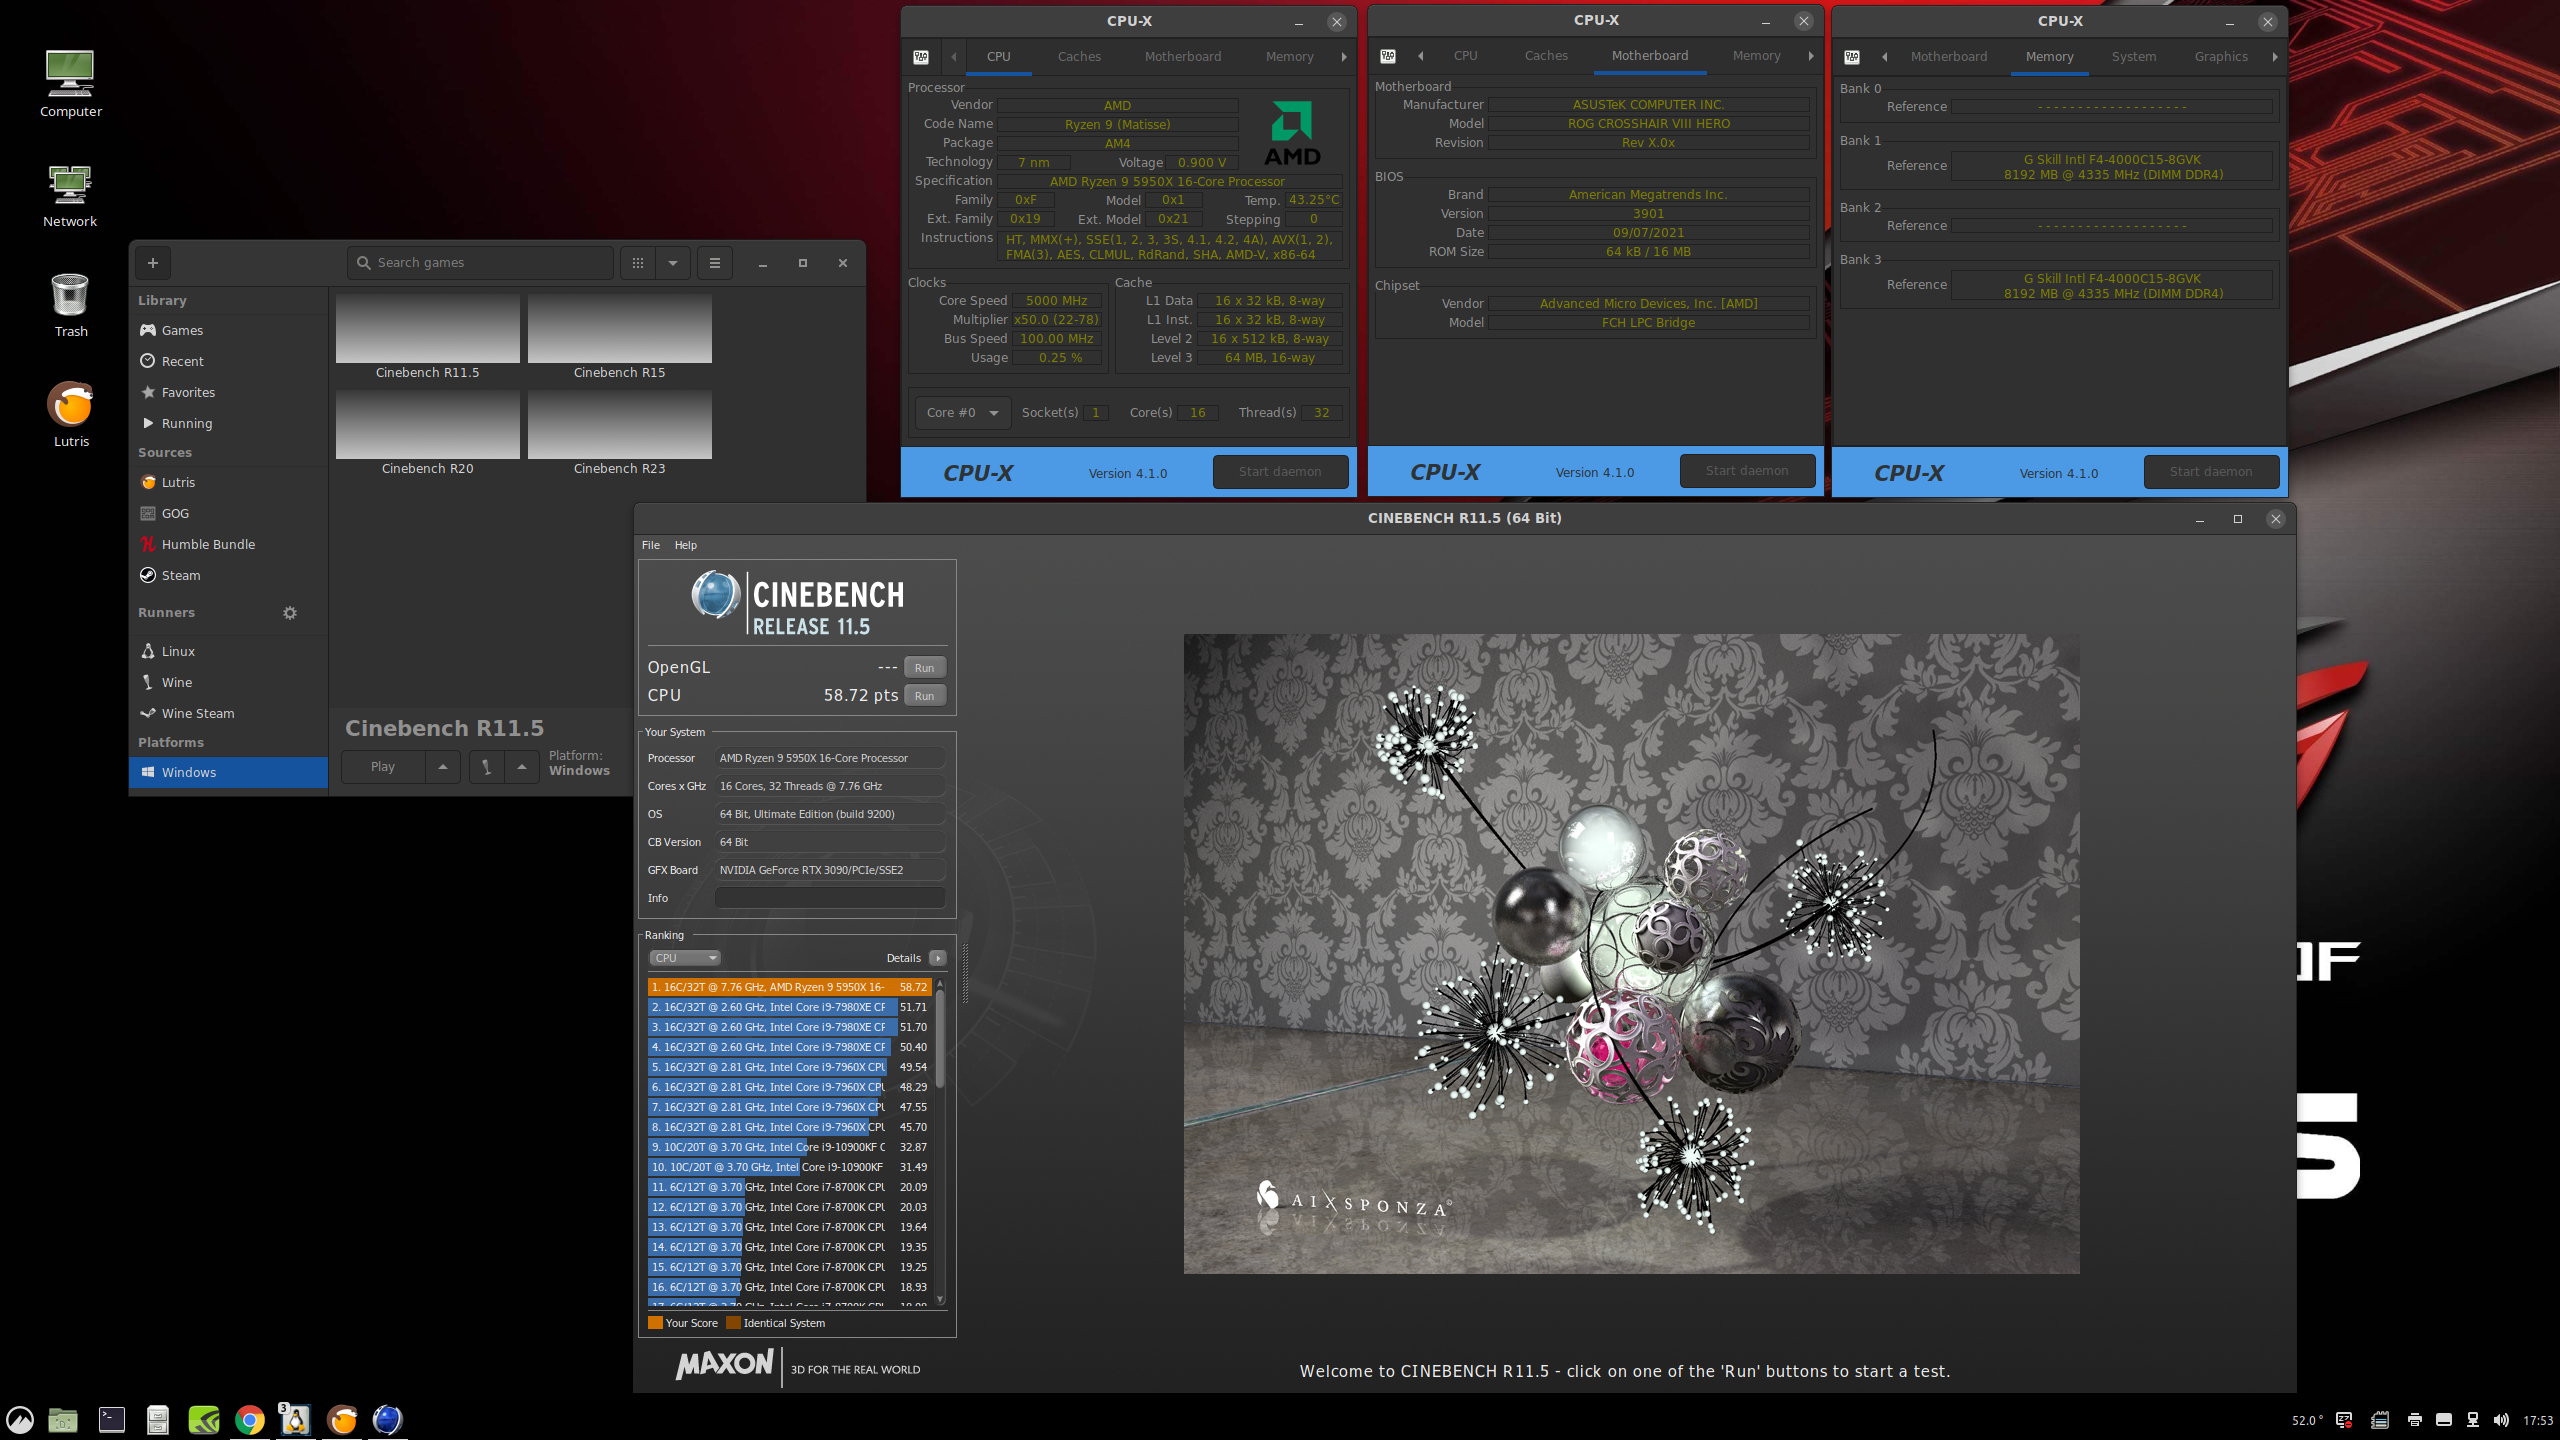Screen dimensions: 2560x1440
Task: Open the Network desktop icon
Action: click(x=70, y=196)
